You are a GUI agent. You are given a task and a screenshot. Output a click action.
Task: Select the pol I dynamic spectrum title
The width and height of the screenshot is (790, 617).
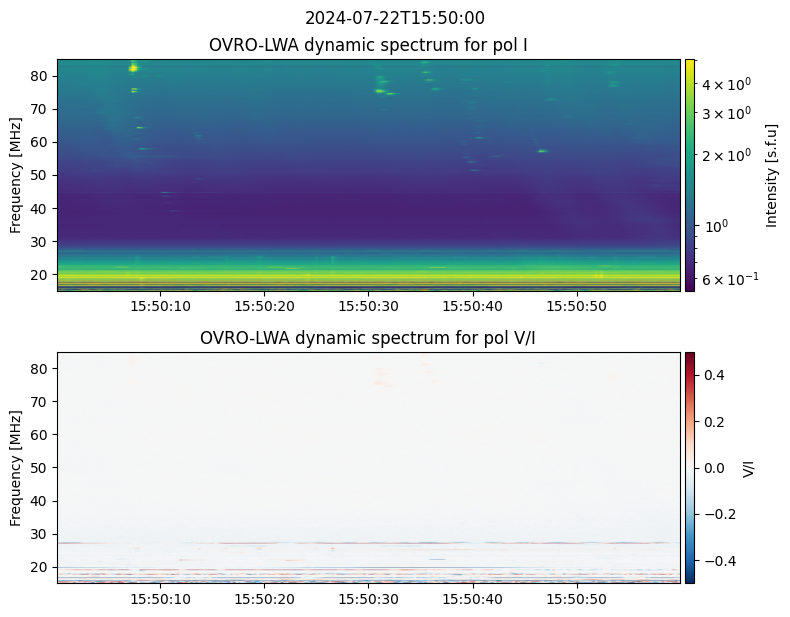369,45
